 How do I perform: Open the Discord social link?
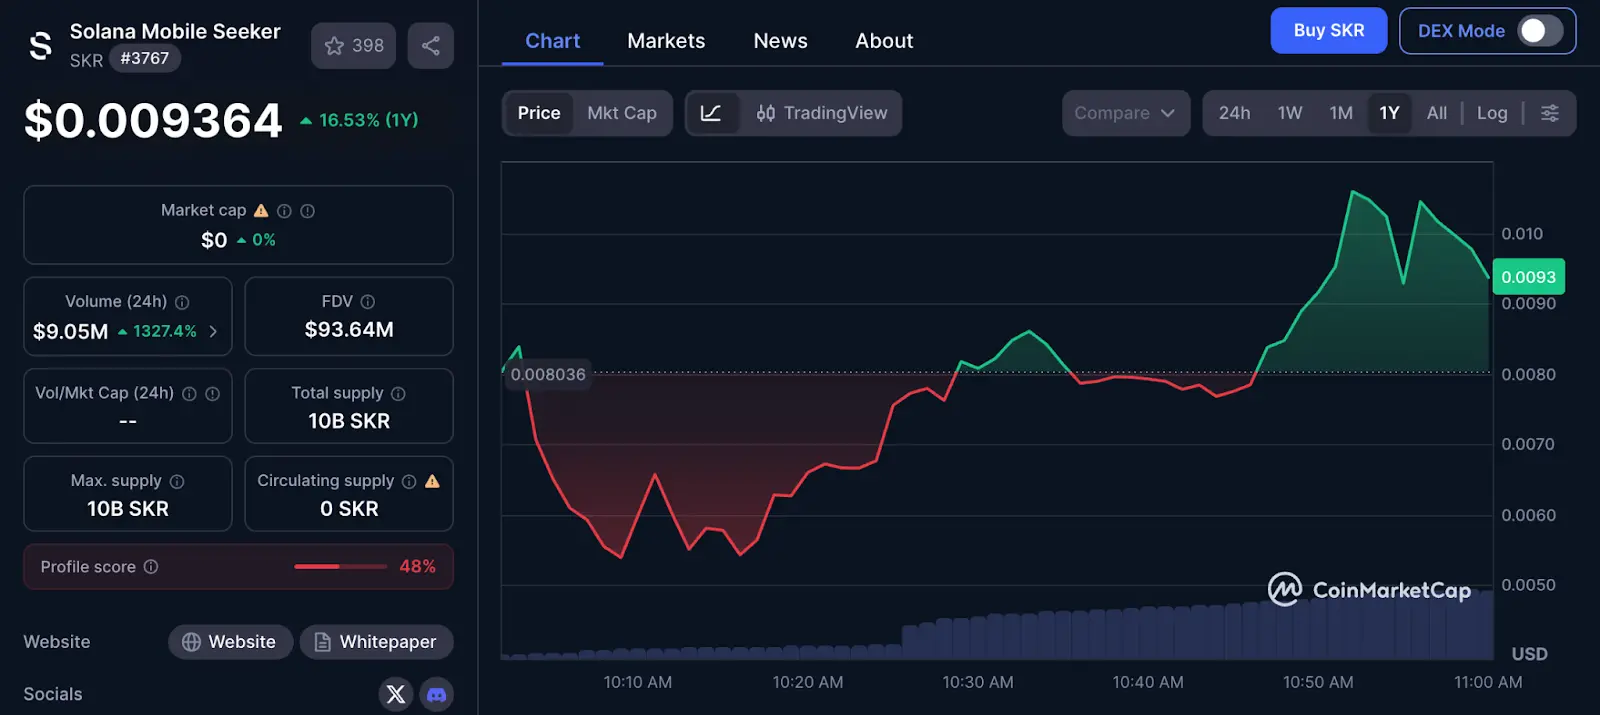[x=437, y=694]
